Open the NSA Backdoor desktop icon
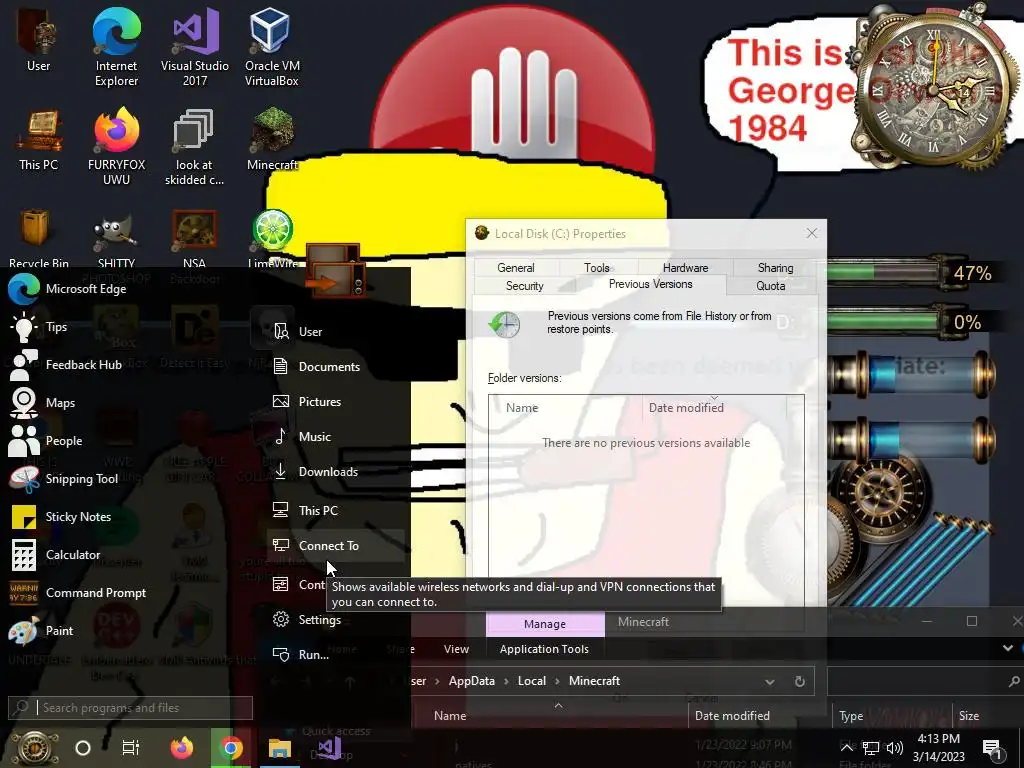 pyautogui.click(x=194, y=238)
